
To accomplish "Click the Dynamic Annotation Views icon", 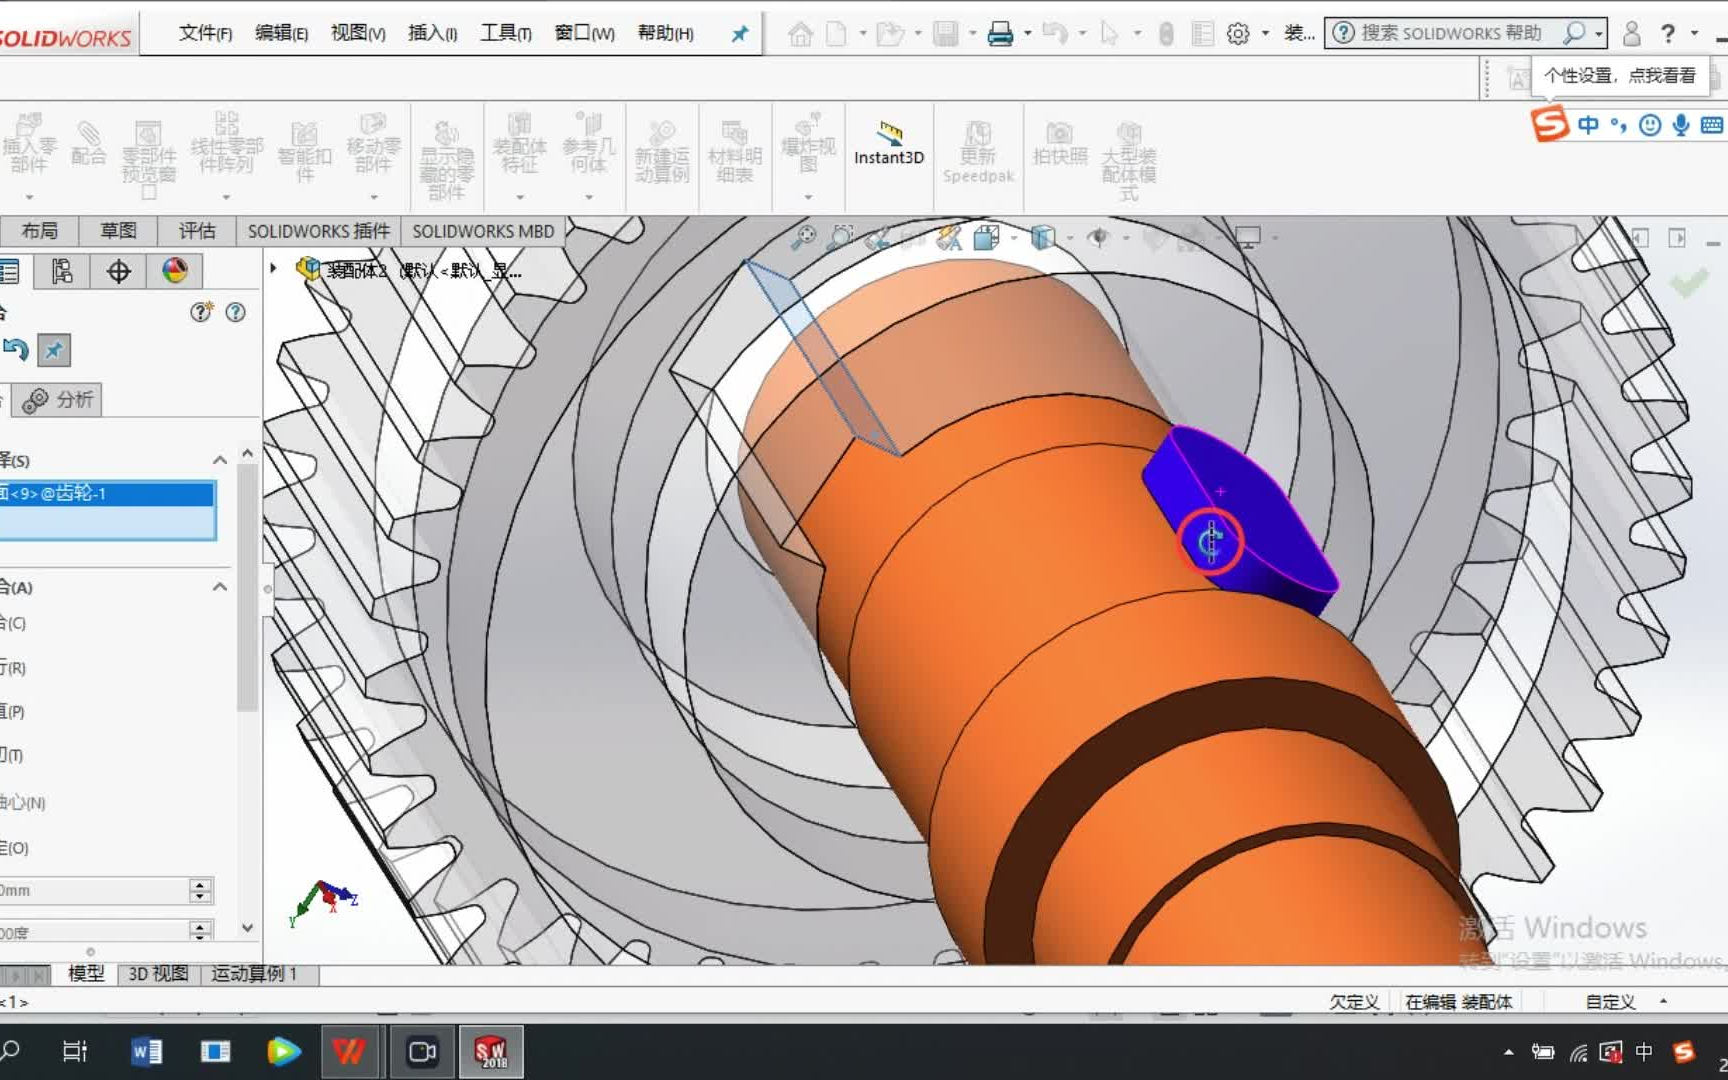I will (x=948, y=237).
